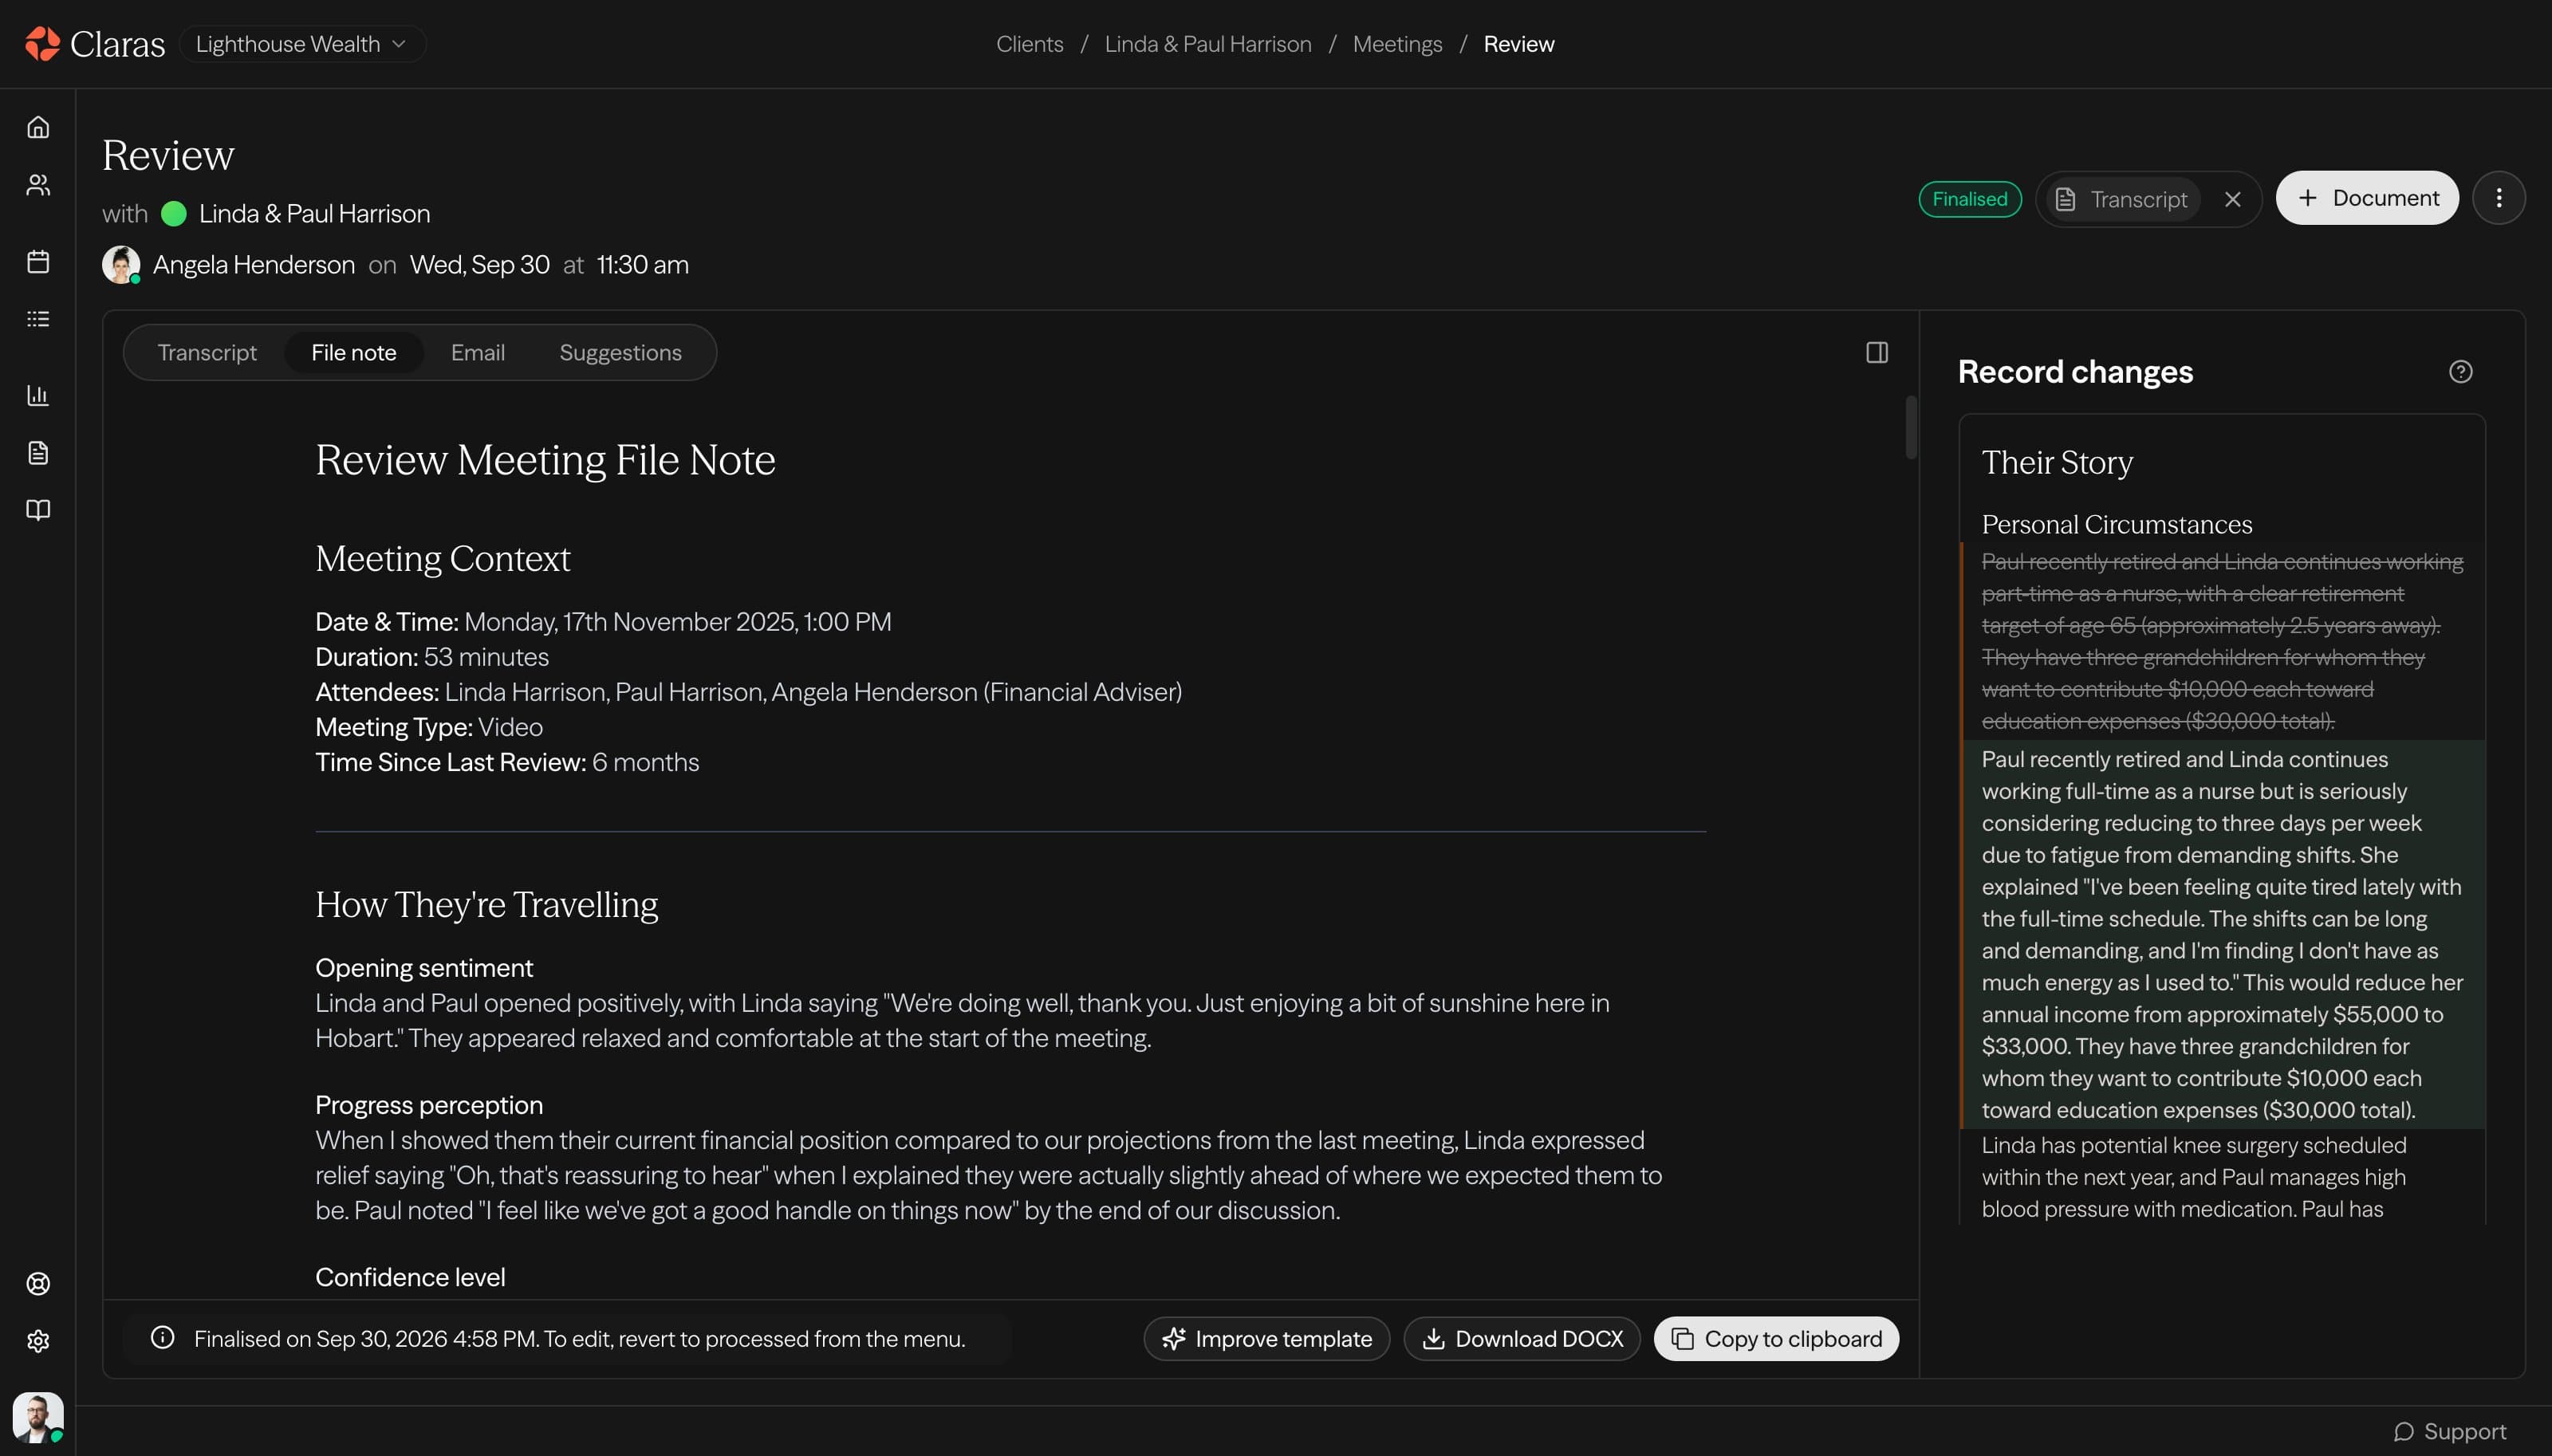Go to Clients breadcrumb
This screenshot has height=1456, width=2552.
(x=1029, y=44)
